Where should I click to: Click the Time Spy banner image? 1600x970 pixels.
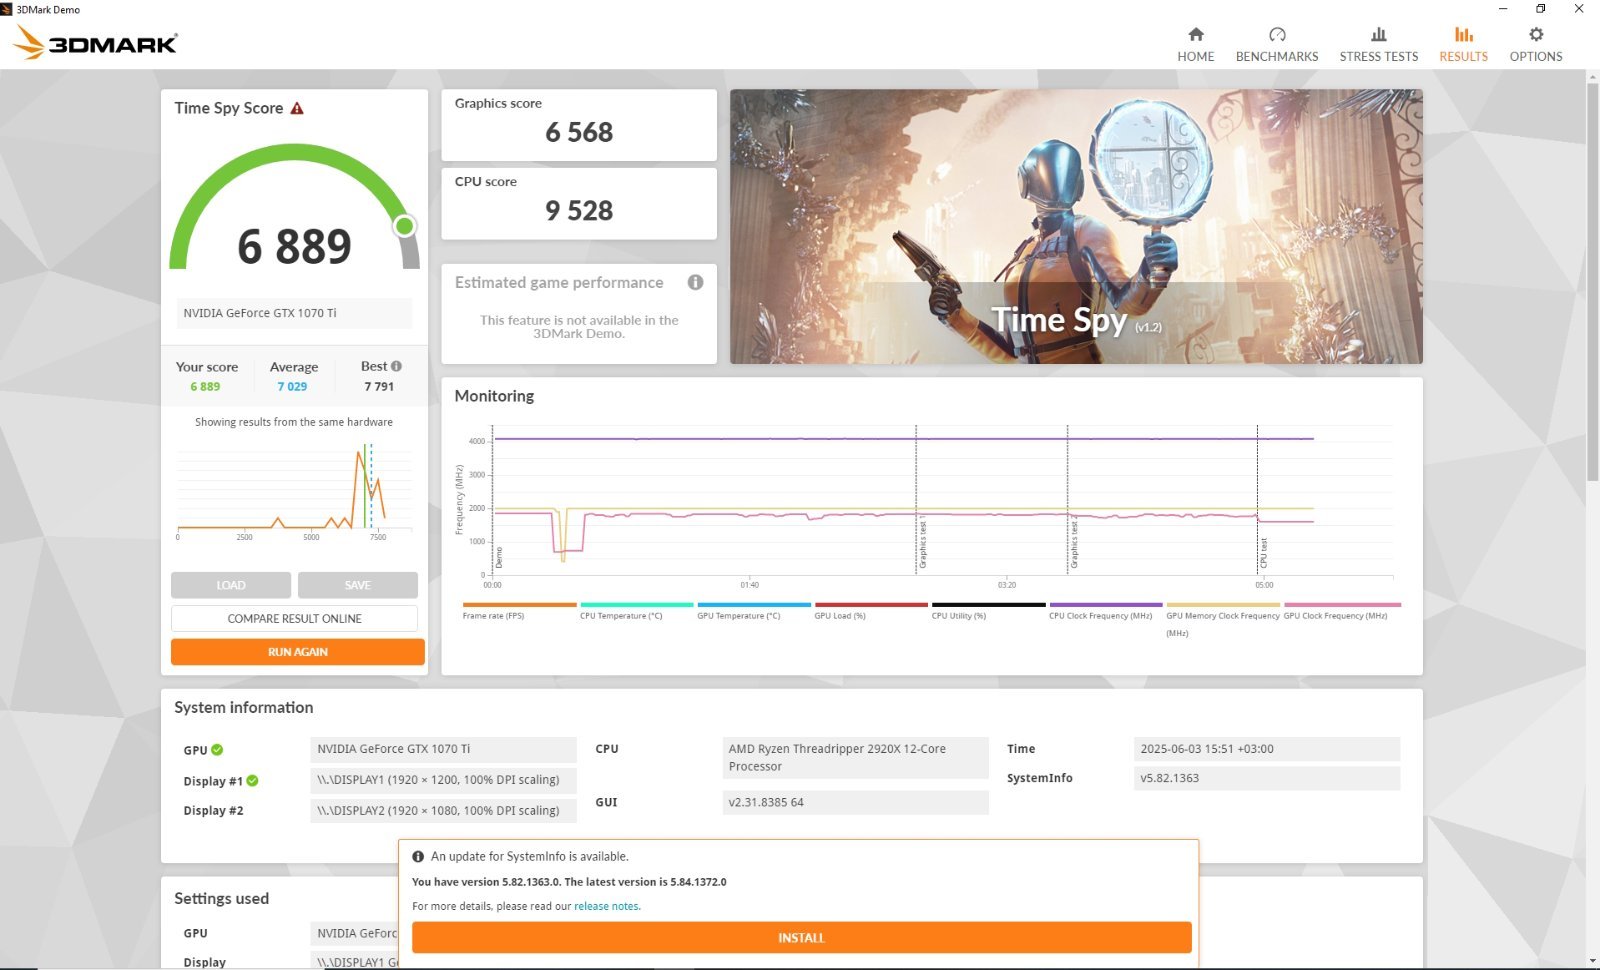click(x=1076, y=226)
